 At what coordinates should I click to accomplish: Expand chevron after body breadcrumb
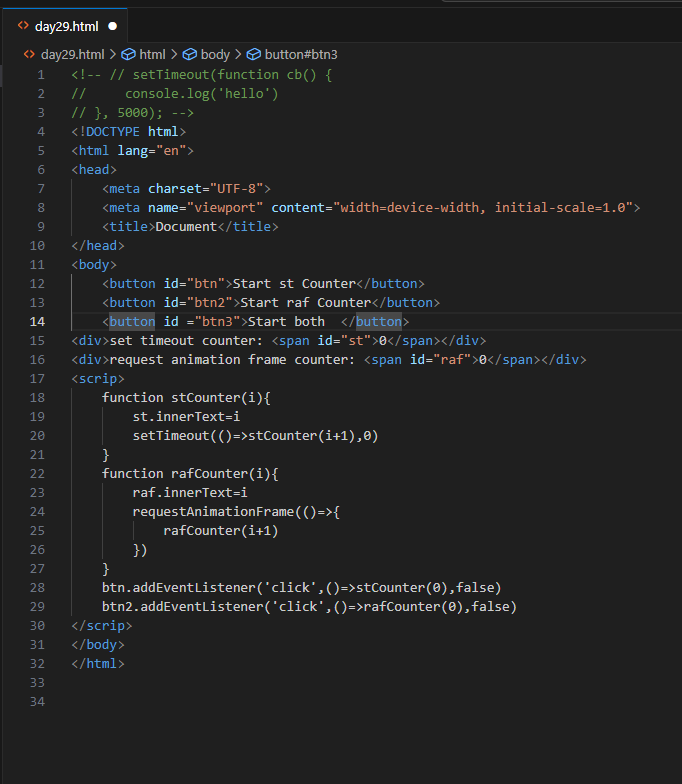(238, 54)
